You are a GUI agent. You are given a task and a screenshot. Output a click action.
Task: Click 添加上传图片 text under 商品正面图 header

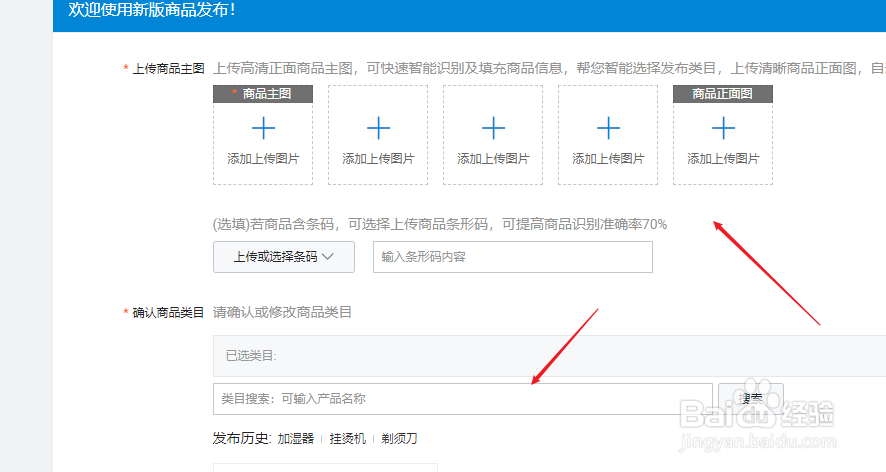pos(723,159)
